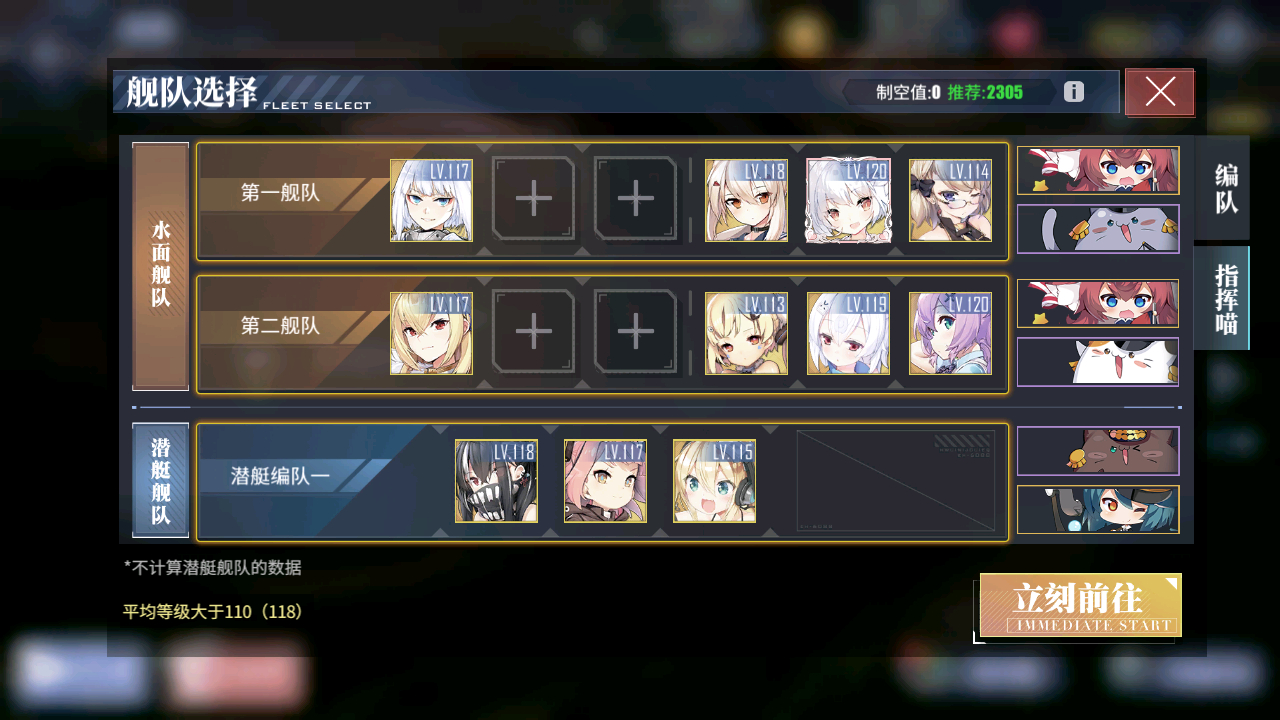Add ship to second fleet's third main slot
This screenshot has height=720, width=1280.
point(636,333)
